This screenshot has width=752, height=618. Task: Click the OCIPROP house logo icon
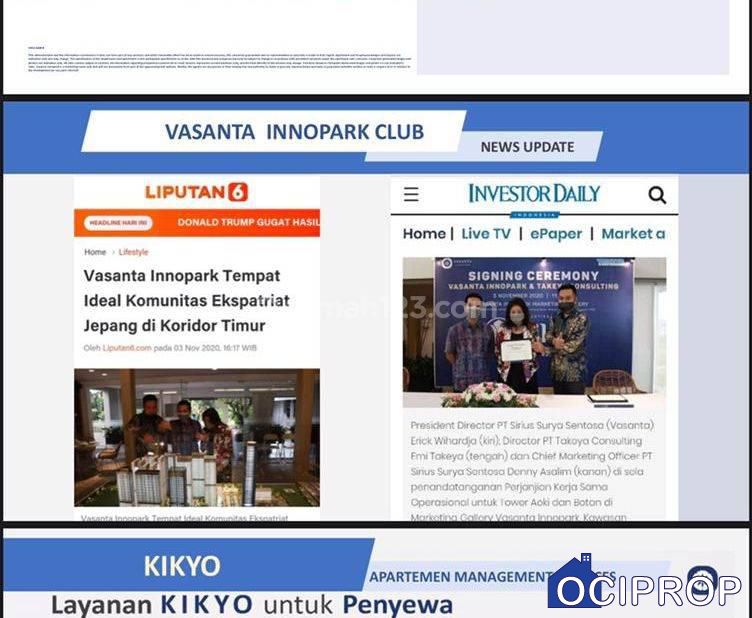574,582
